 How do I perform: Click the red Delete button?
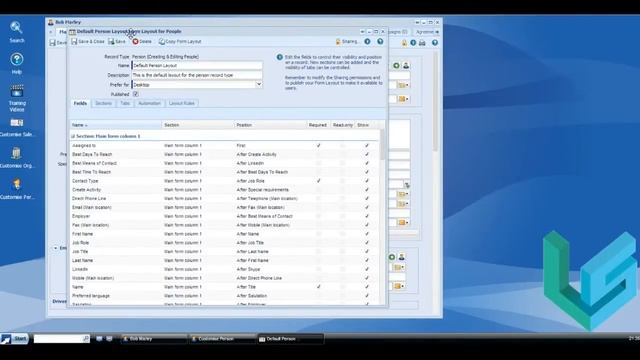coord(142,42)
